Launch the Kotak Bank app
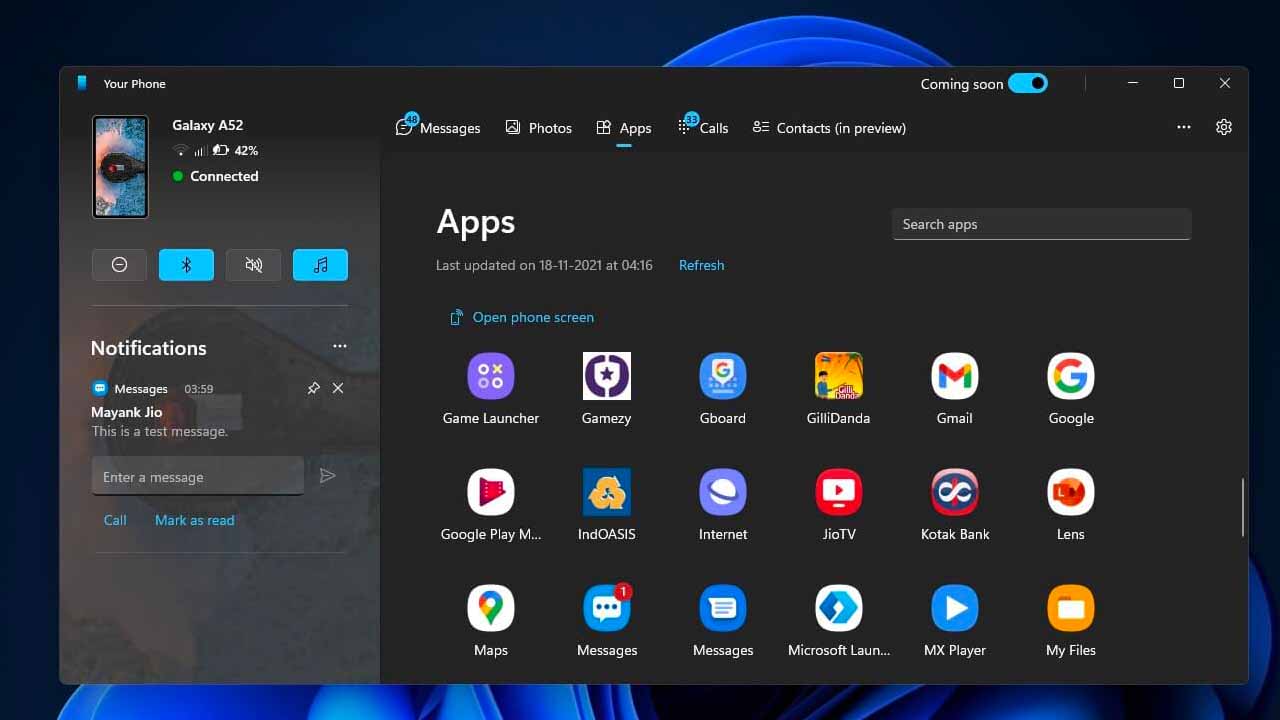1280x720 pixels. coord(955,493)
